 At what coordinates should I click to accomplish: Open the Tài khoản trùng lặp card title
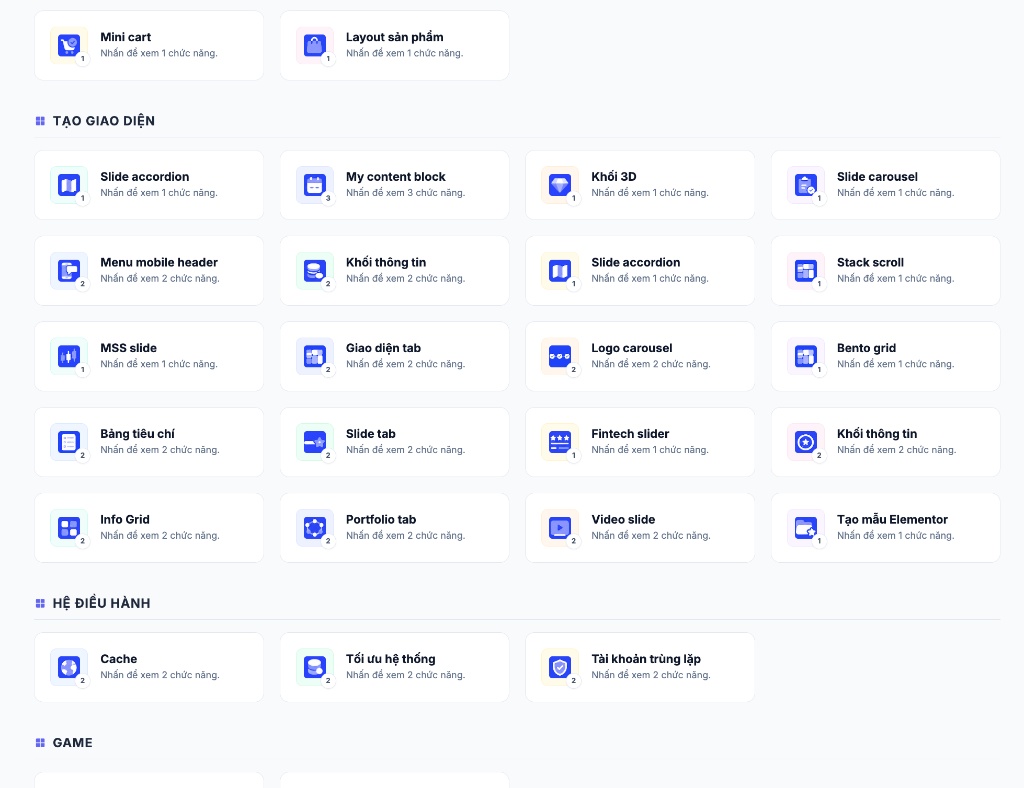point(646,659)
